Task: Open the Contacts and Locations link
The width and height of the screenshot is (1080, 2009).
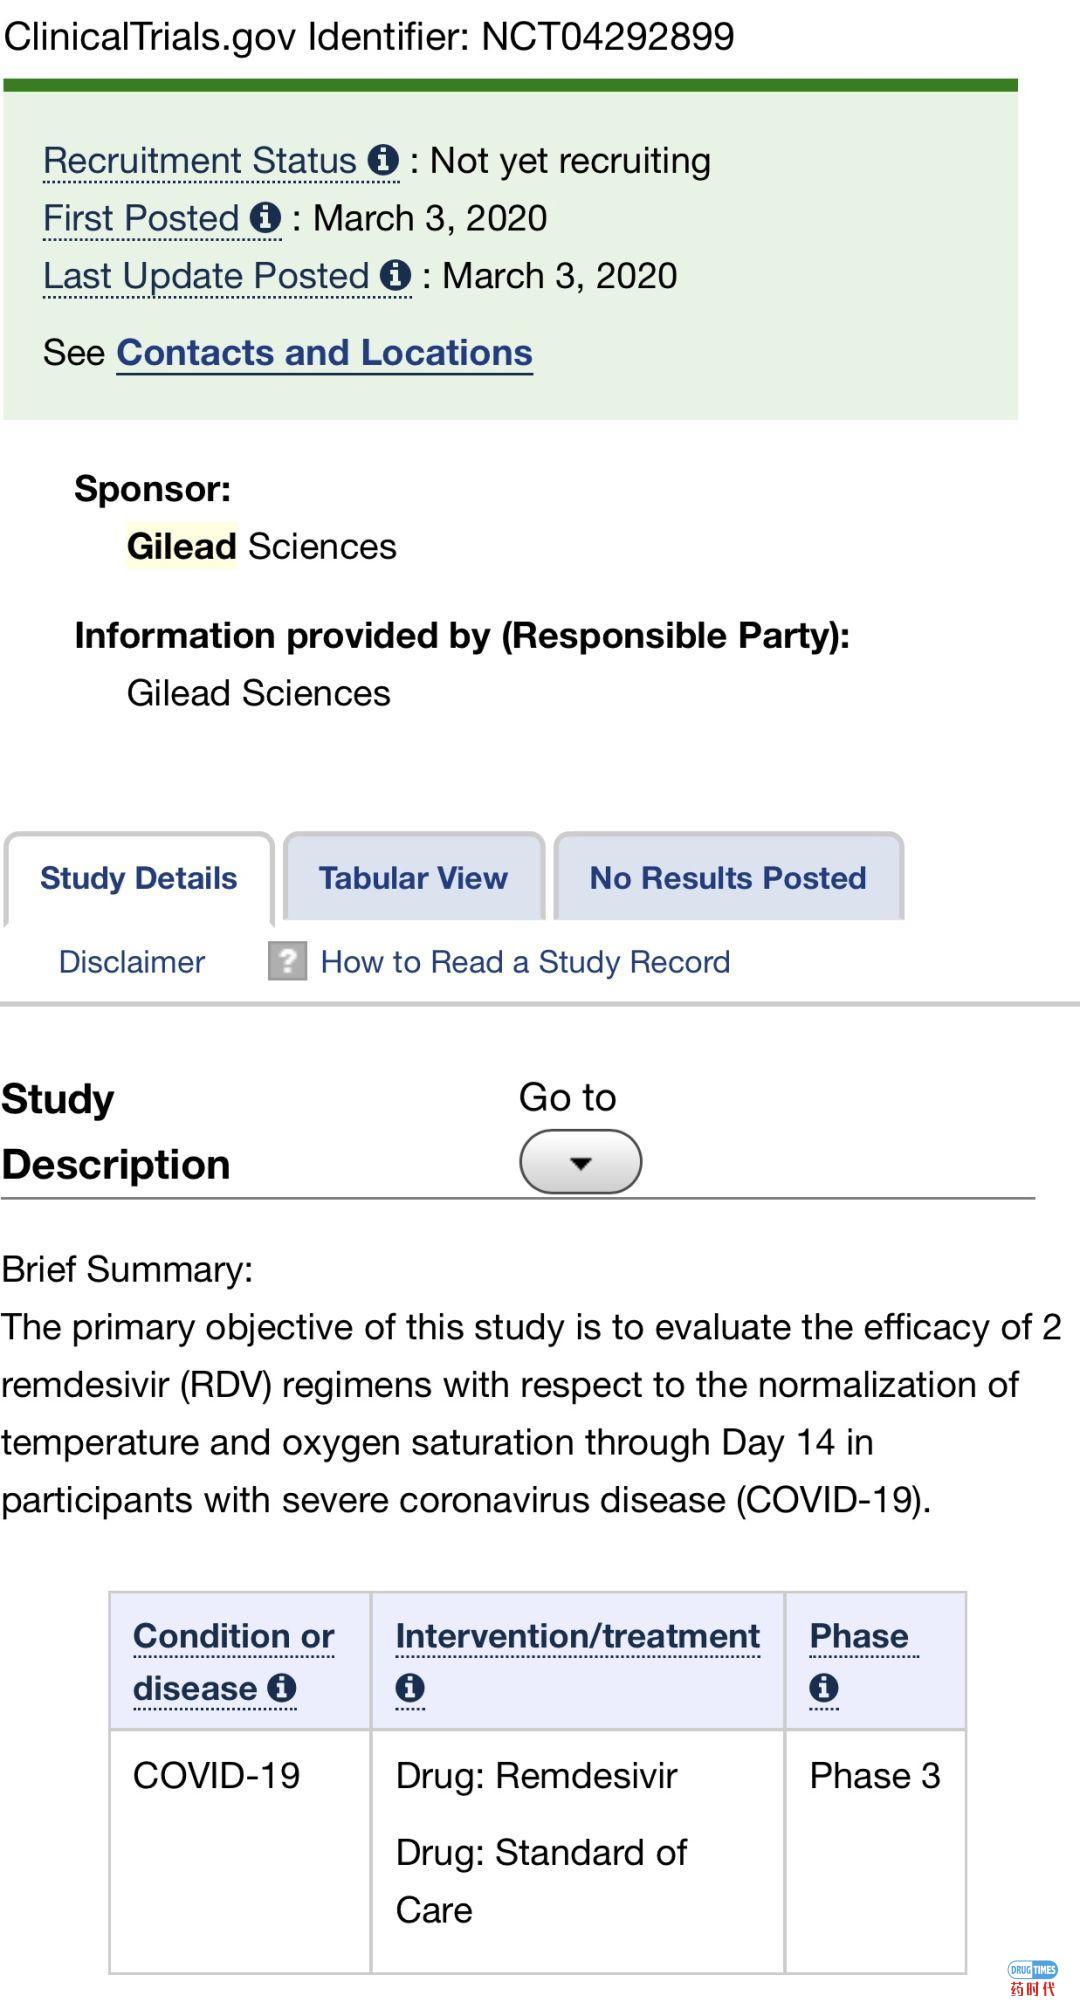Action: [x=324, y=353]
